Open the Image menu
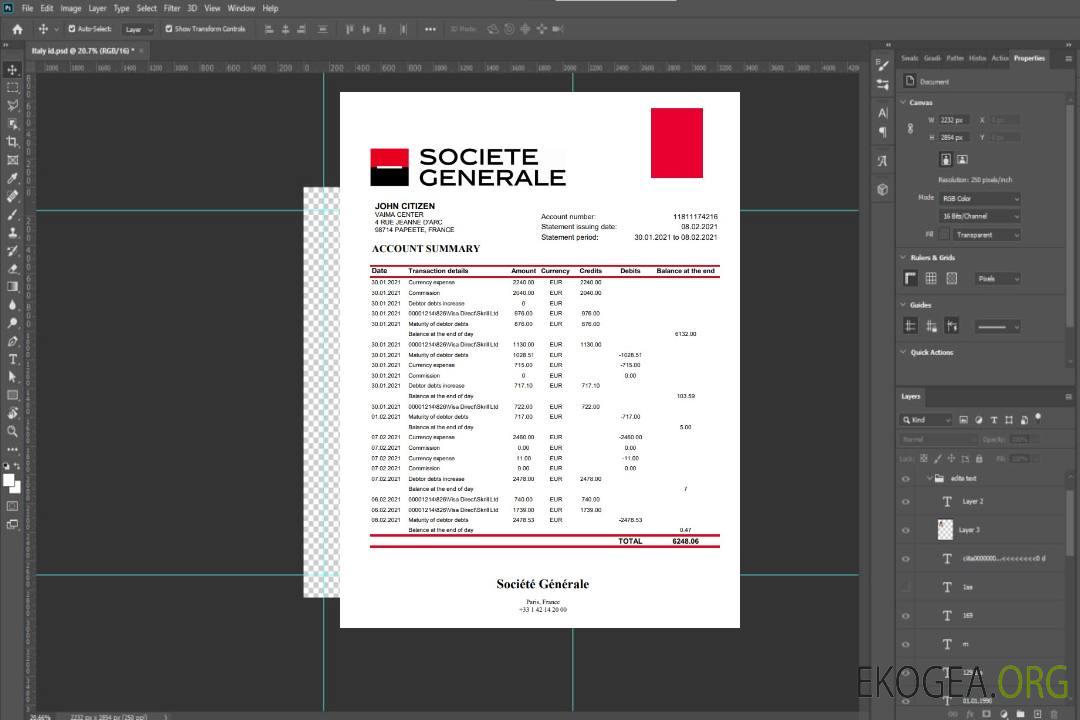This screenshot has height=720, width=1080. pos(71,8)
